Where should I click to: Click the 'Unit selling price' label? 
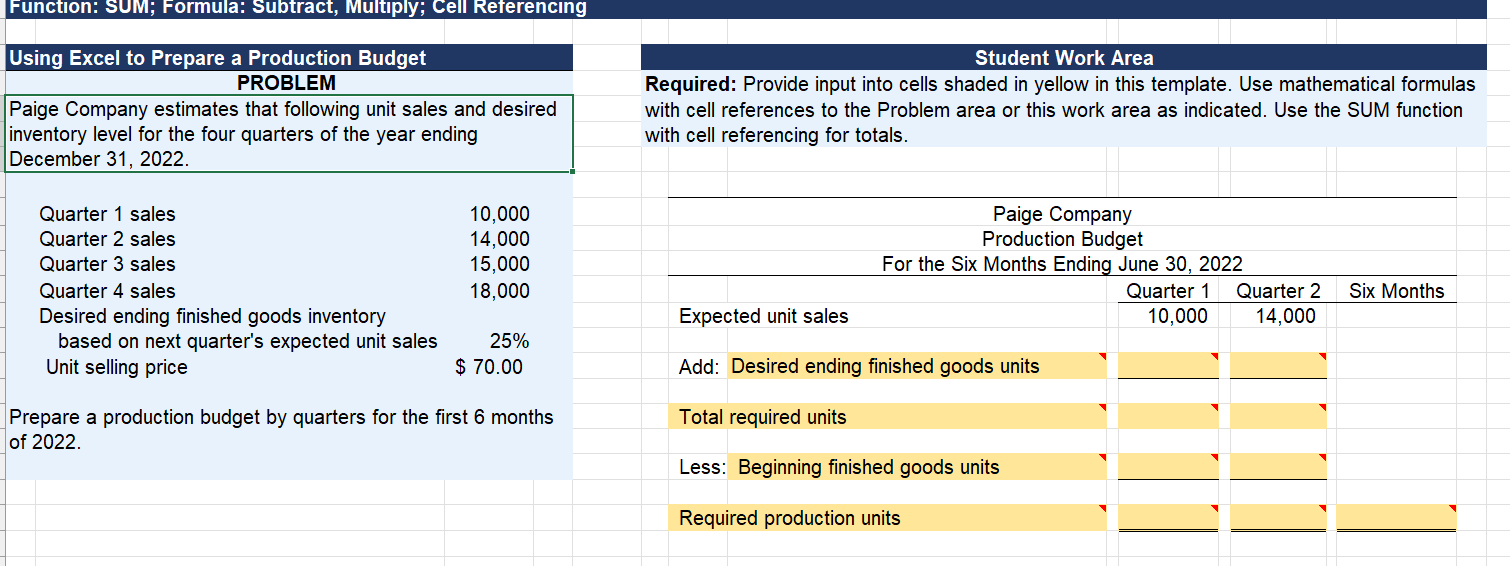[x=117, y=367]
